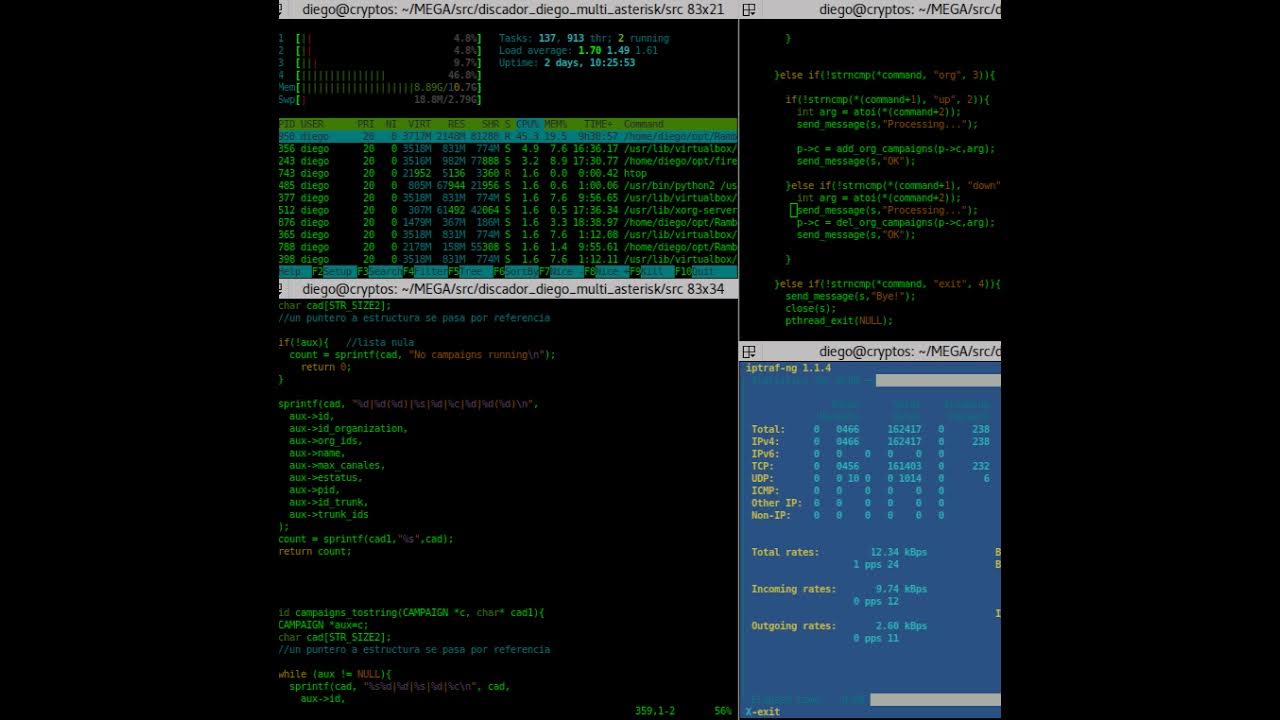Click the Total rates label in iptraf-ng
The height and width of the screenshot is (720, 1280).
tap(785, 552)
